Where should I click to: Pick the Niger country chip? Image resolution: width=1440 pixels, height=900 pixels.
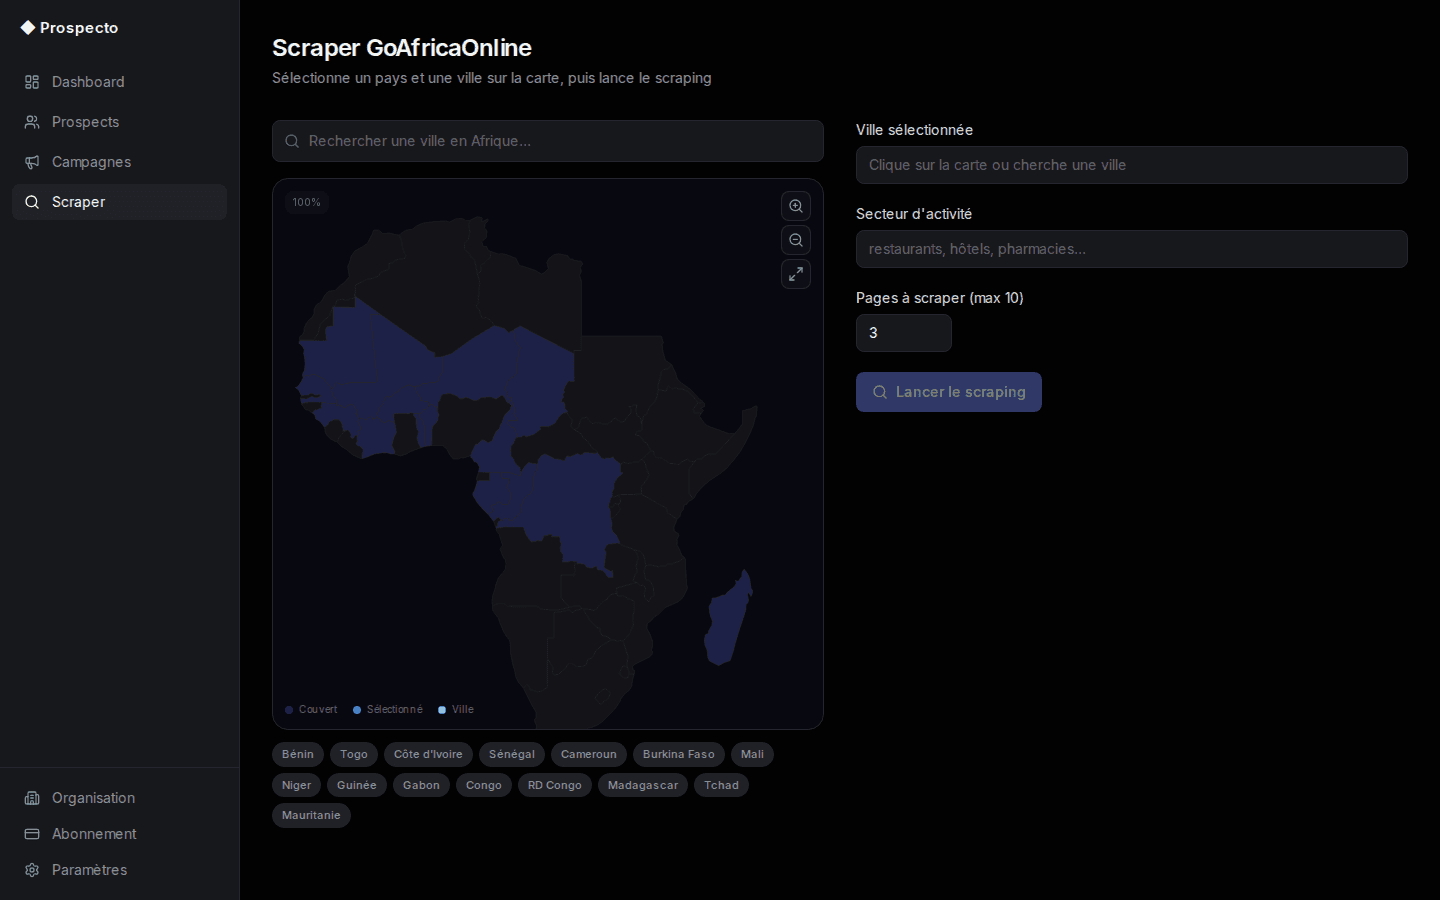(297, 785)
